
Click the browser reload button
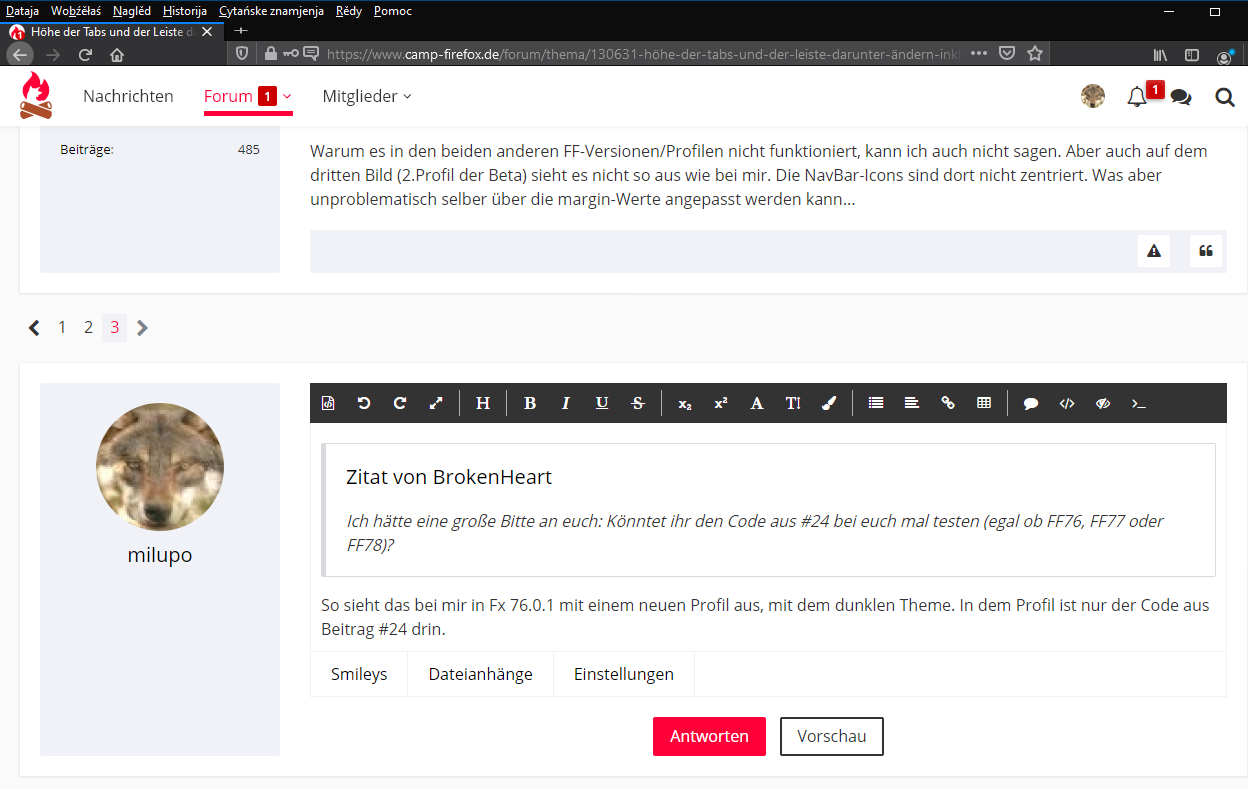point(85,54)
